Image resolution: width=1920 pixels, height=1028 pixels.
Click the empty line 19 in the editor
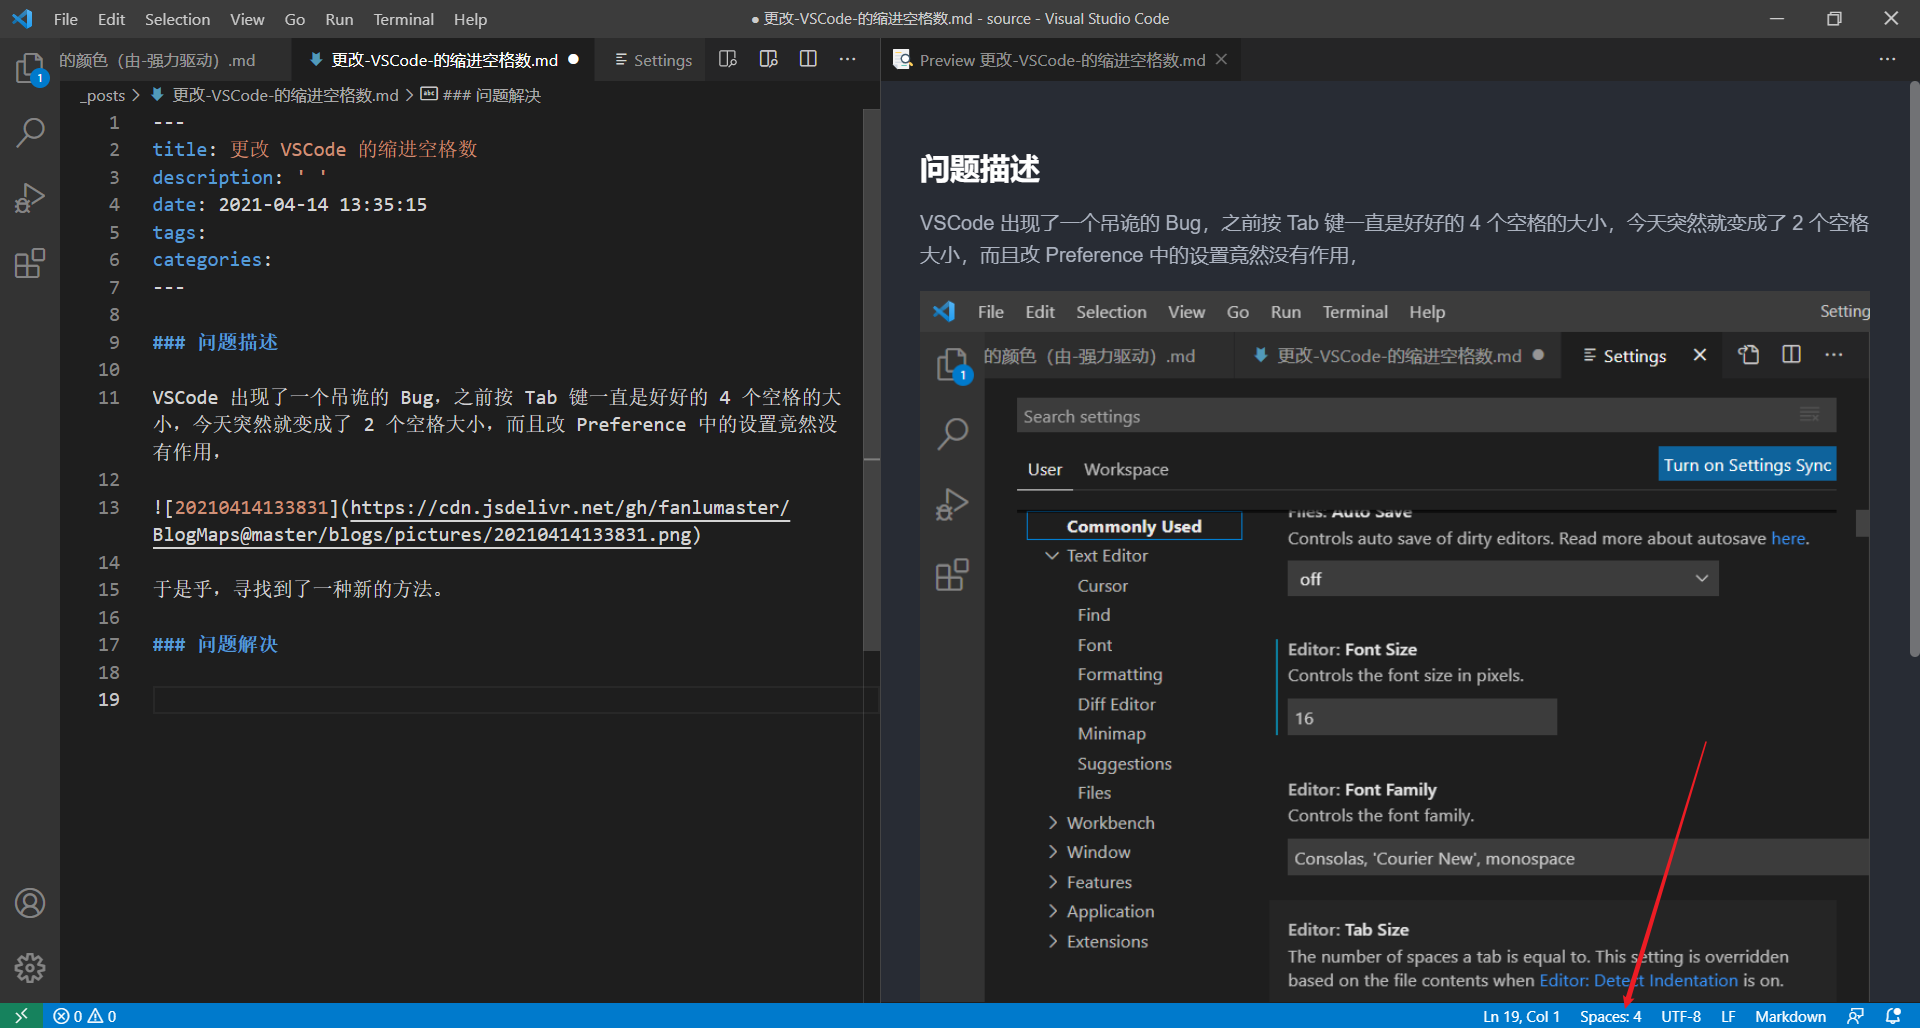(x=515, y=700)
